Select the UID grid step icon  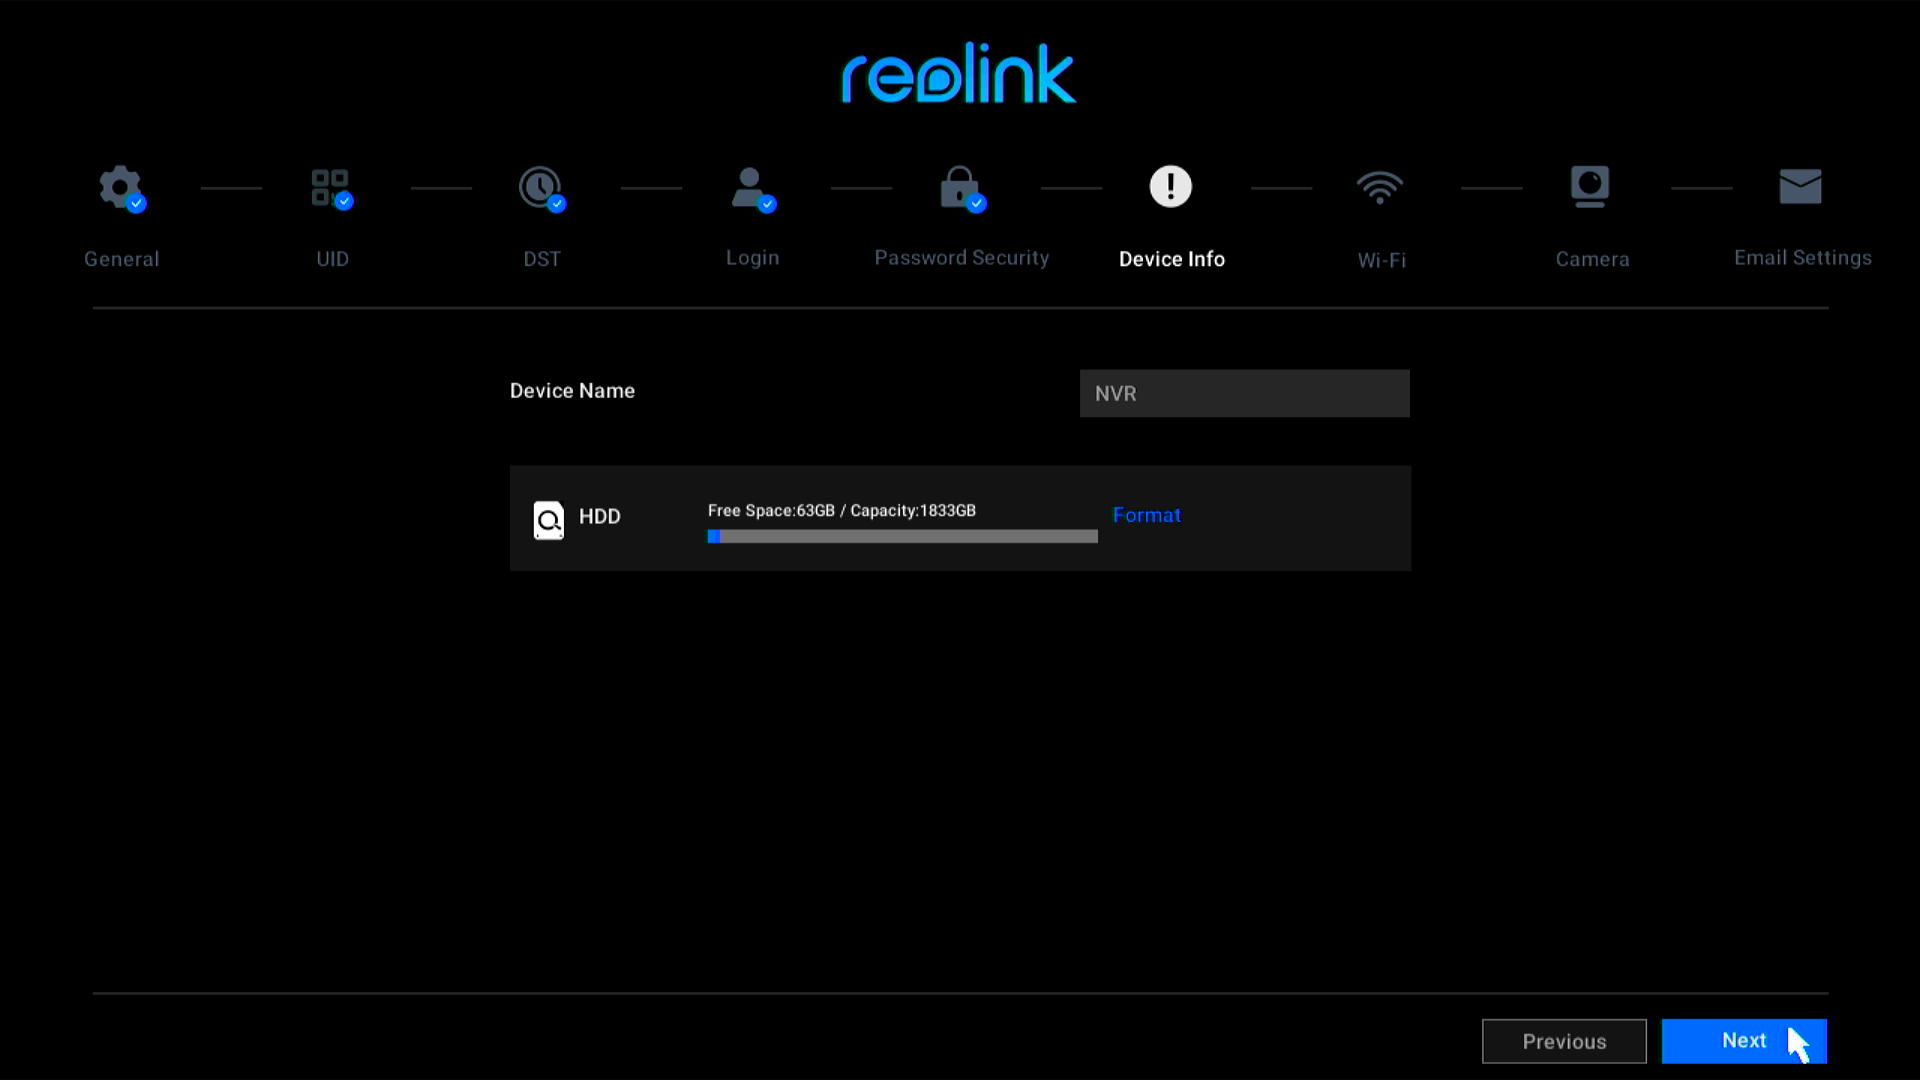331,188
